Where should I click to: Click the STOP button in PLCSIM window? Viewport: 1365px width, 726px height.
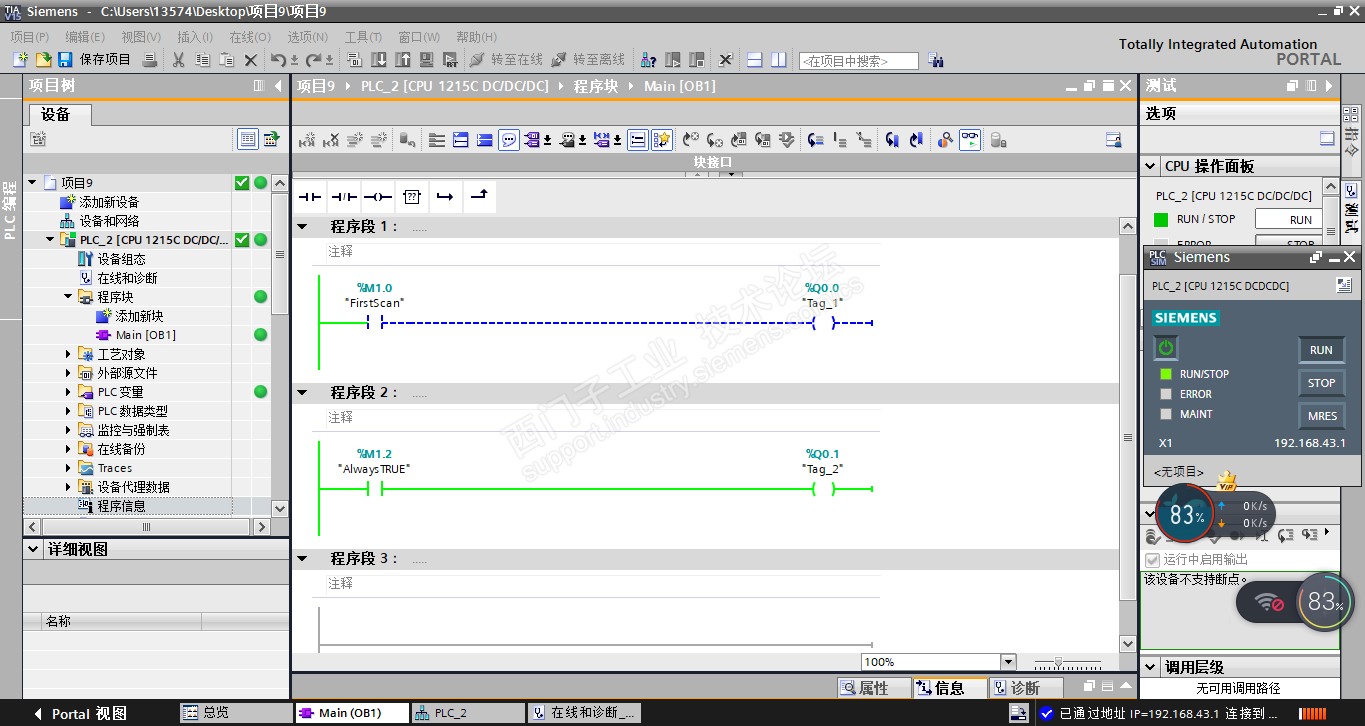pos(1321,383)
